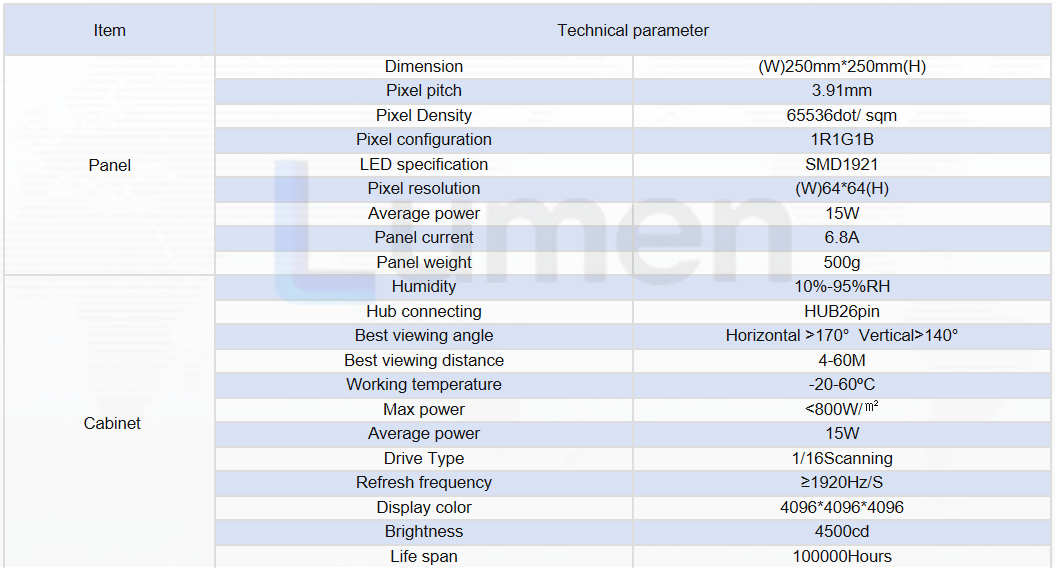Select the 6.8A panel current value
1055x568 pixels.
point(842,238)
